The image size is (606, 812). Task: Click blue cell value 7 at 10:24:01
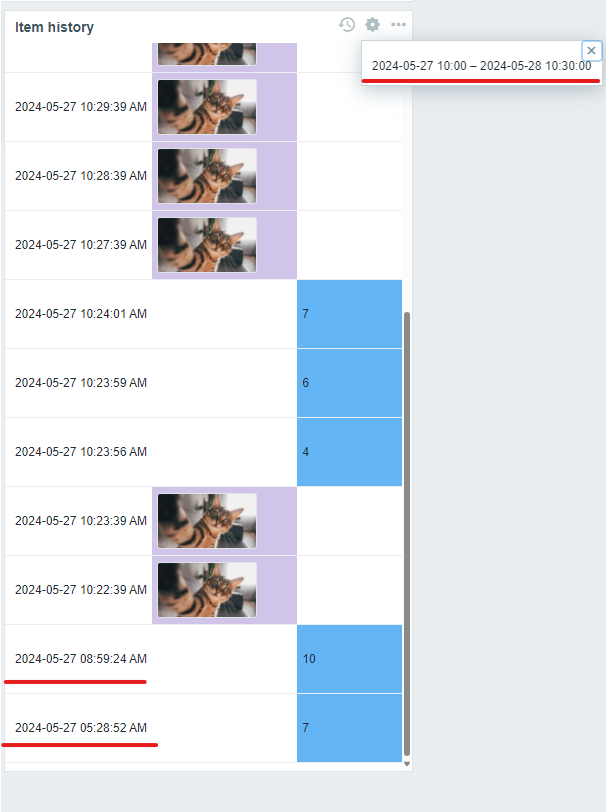coord(350,314)
